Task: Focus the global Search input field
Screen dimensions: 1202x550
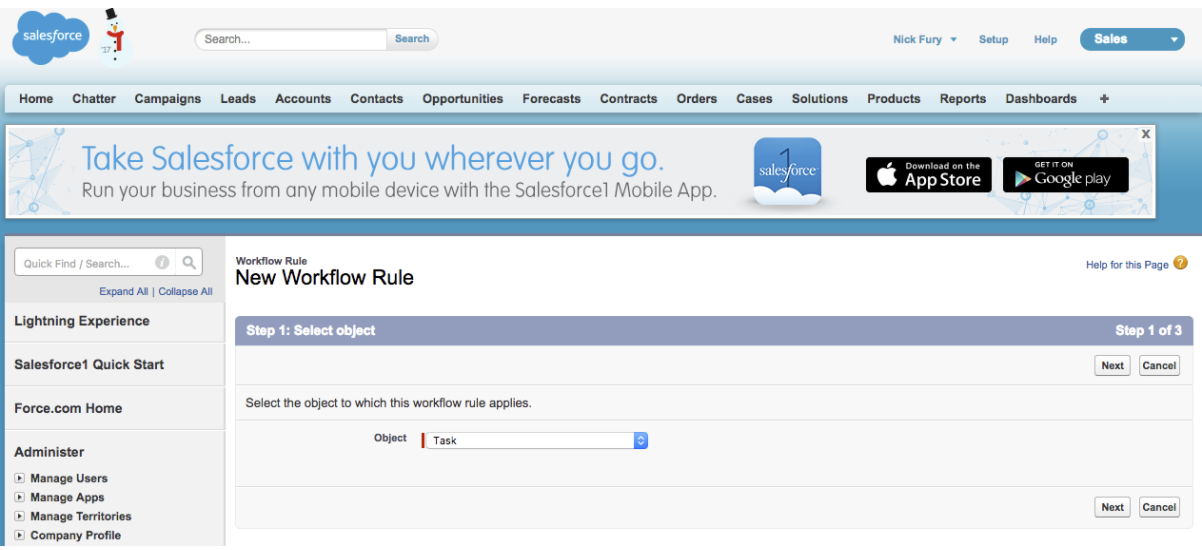Action: pos(291,39)
